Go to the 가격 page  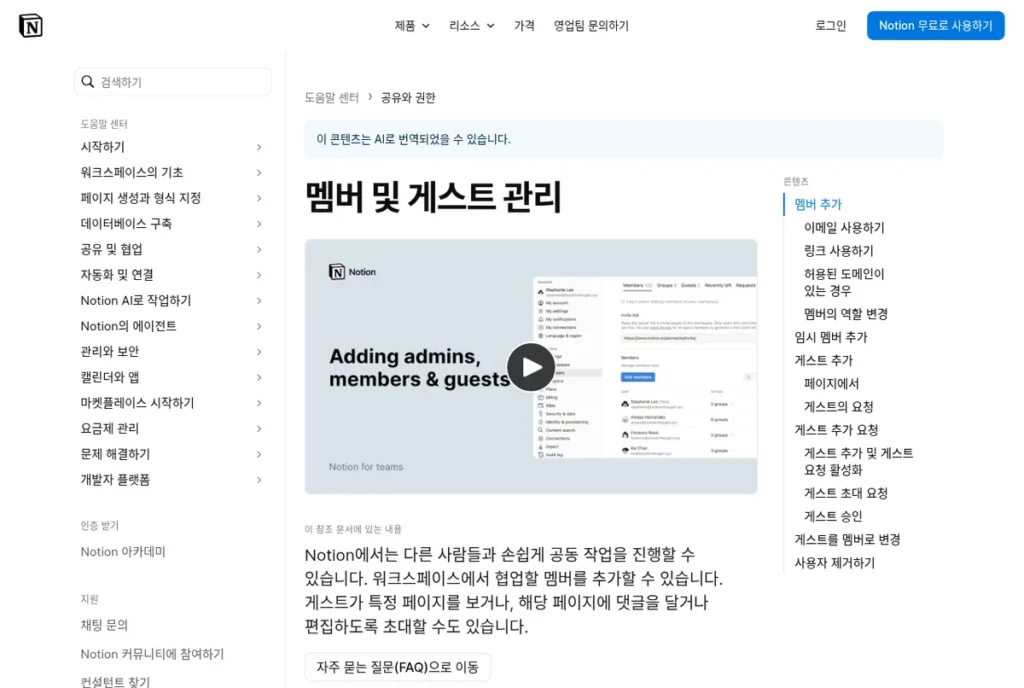[x=524, y=25]
